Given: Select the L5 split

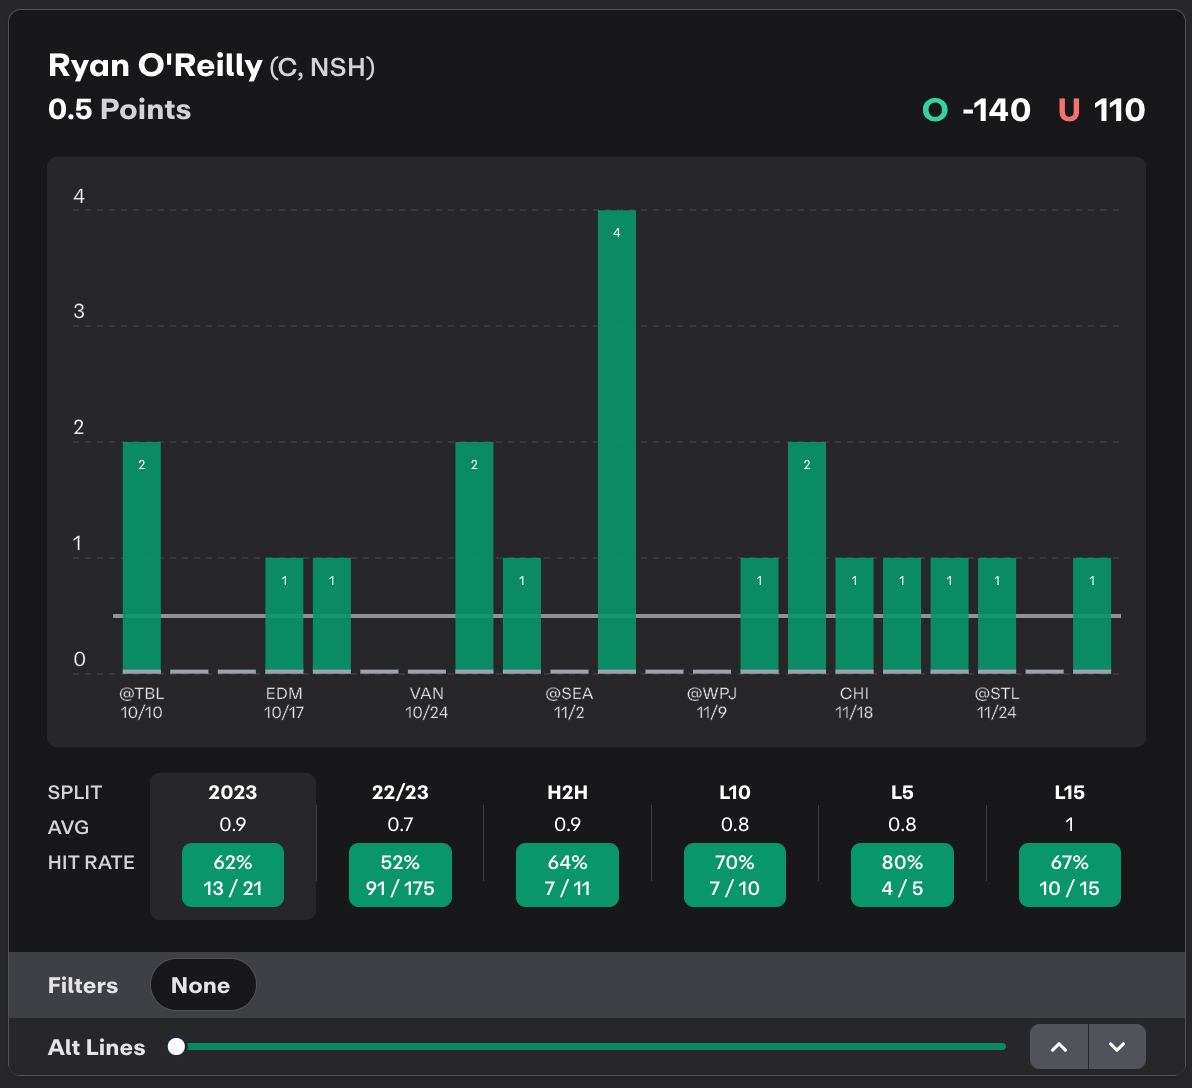Looking at the screenshot, I should [x=902, y=793].
